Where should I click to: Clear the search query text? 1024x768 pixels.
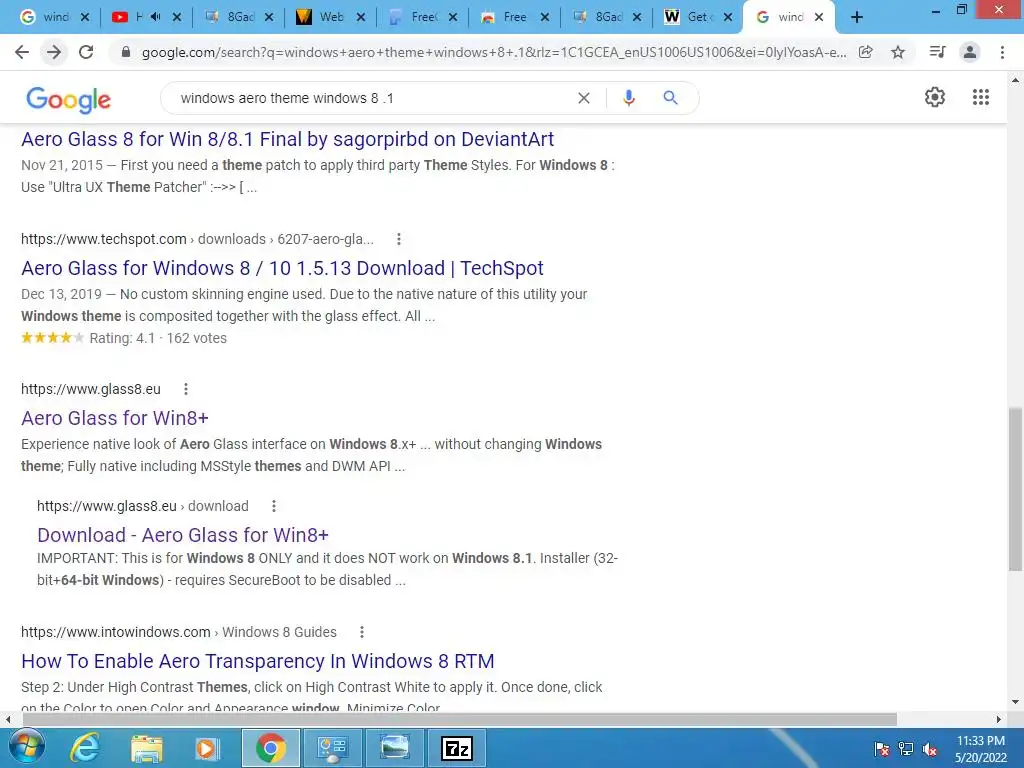click(584, 98)
